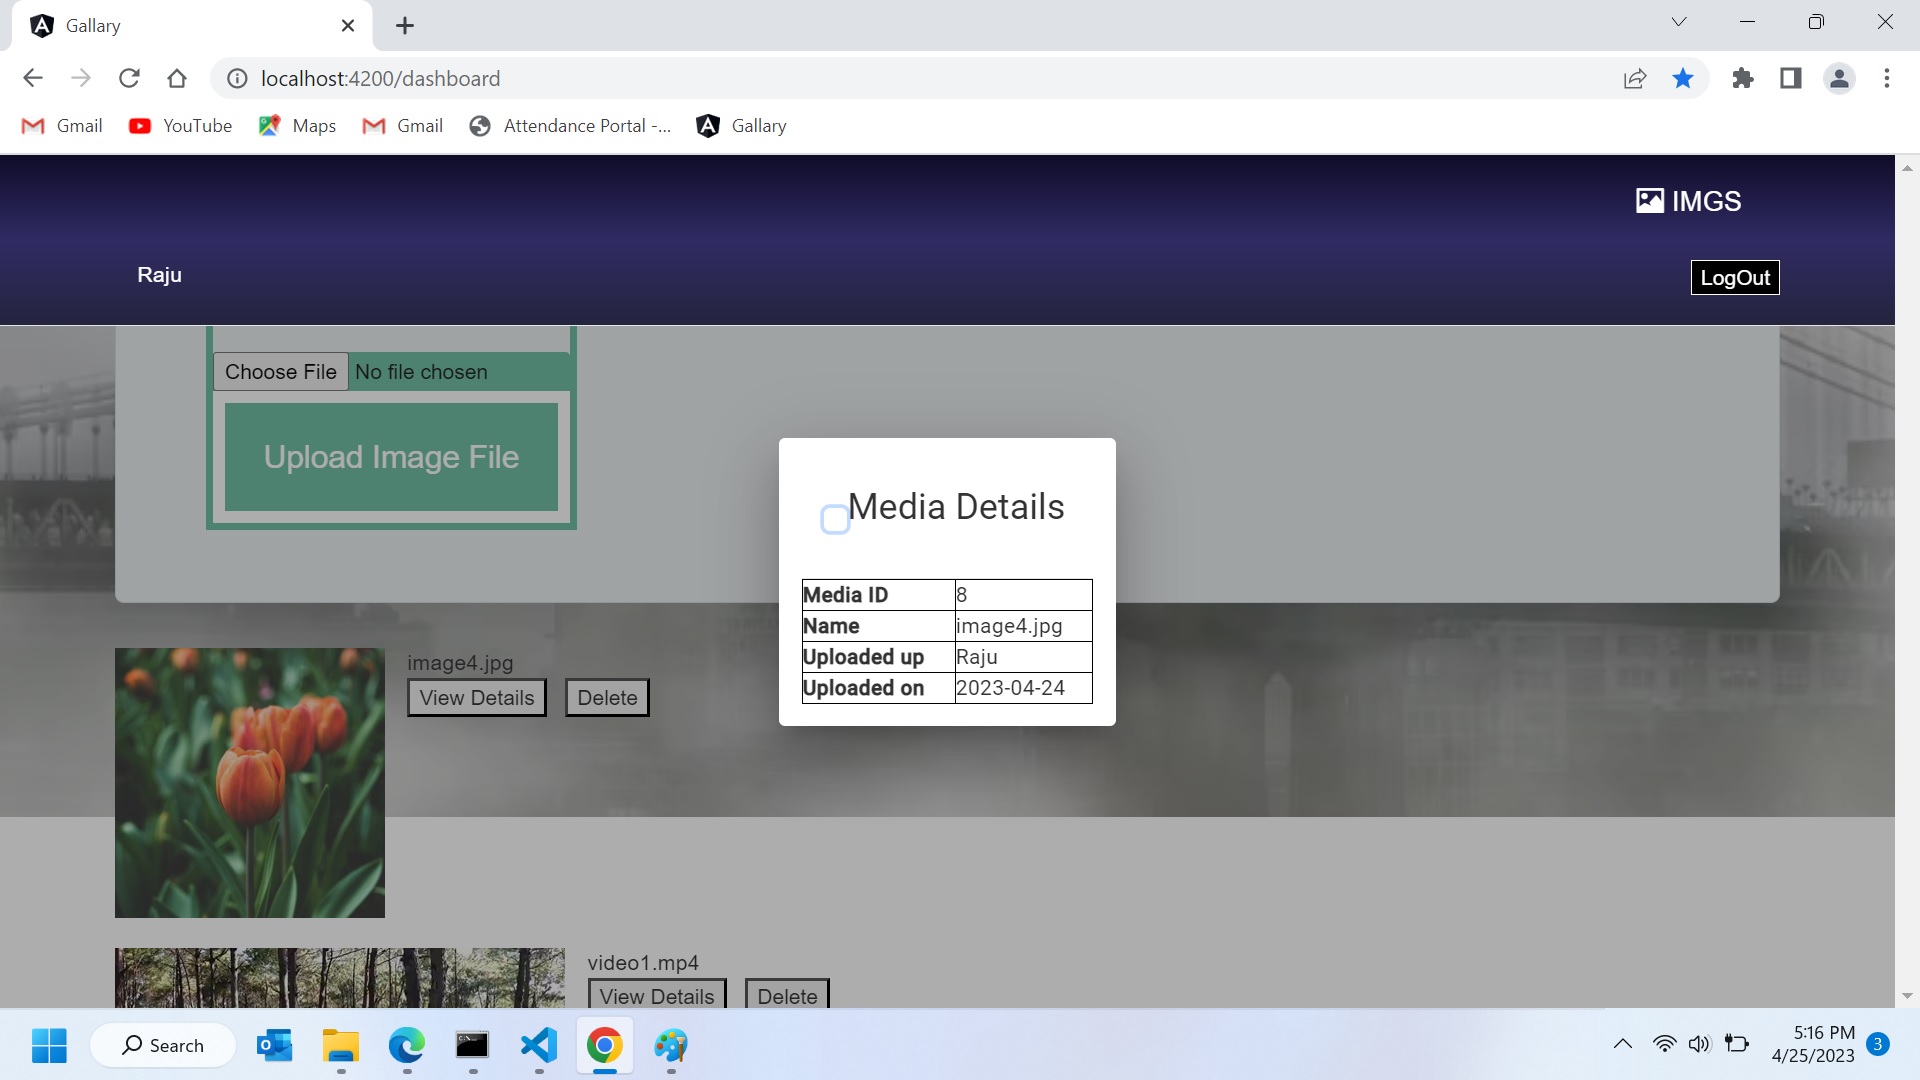Click the Raju username text
Viewport: 1920px width, 1080px height.
pyautogui.click(x=160, y=275)
